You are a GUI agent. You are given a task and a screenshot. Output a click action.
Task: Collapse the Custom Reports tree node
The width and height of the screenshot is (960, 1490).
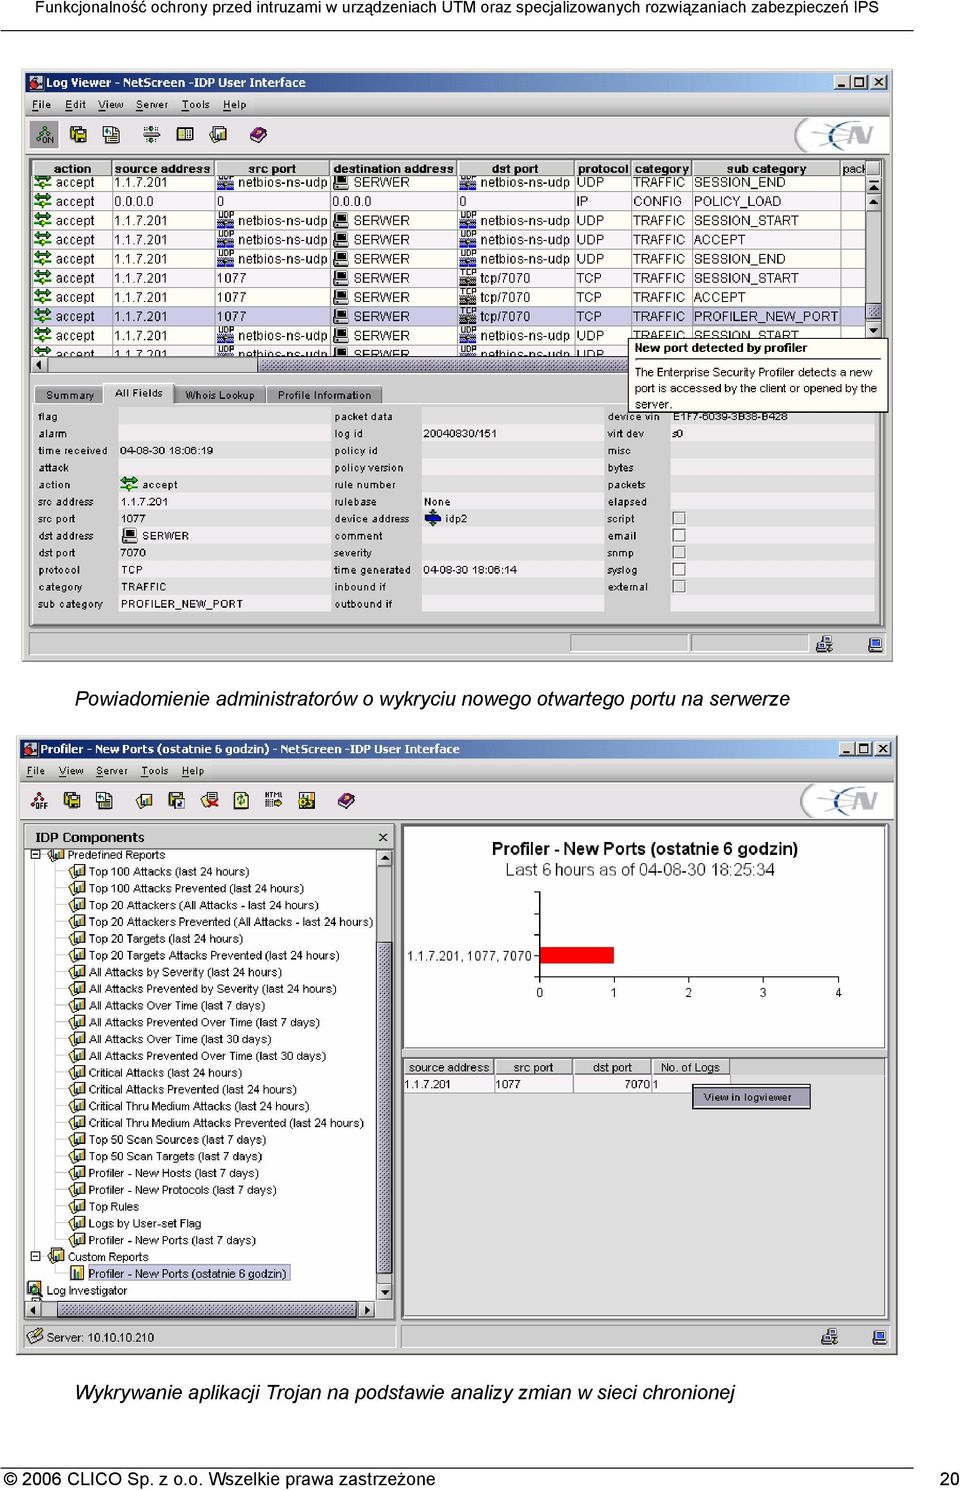pos(36,1256)
